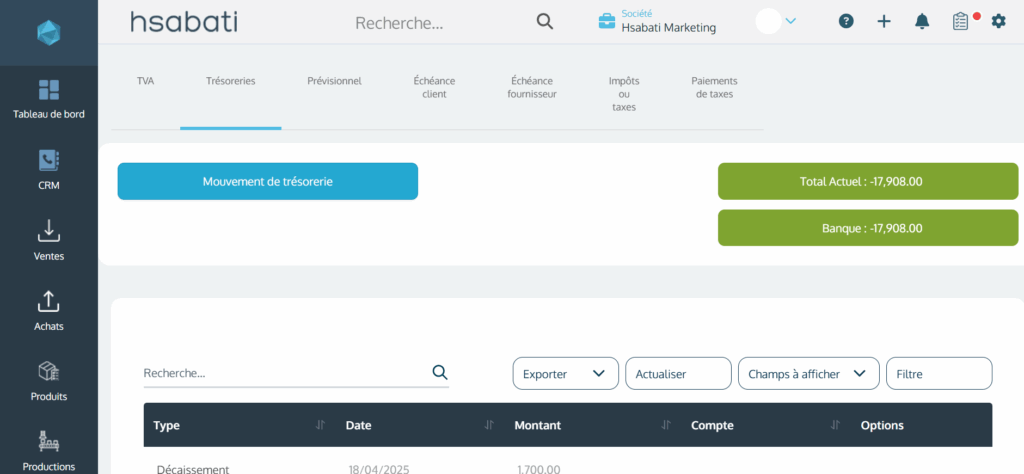The width and height of the screenshot is (1024, 474).
Task: Go to Ventes in sidebar
Action: (48, 239)
